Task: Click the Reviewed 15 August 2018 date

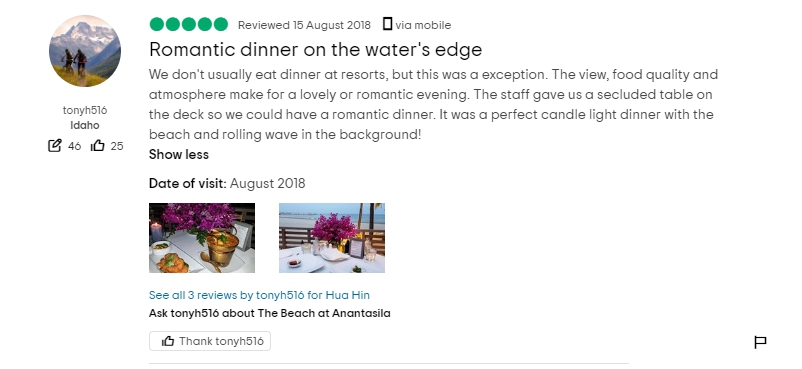Action: click(x=304, y=25)
